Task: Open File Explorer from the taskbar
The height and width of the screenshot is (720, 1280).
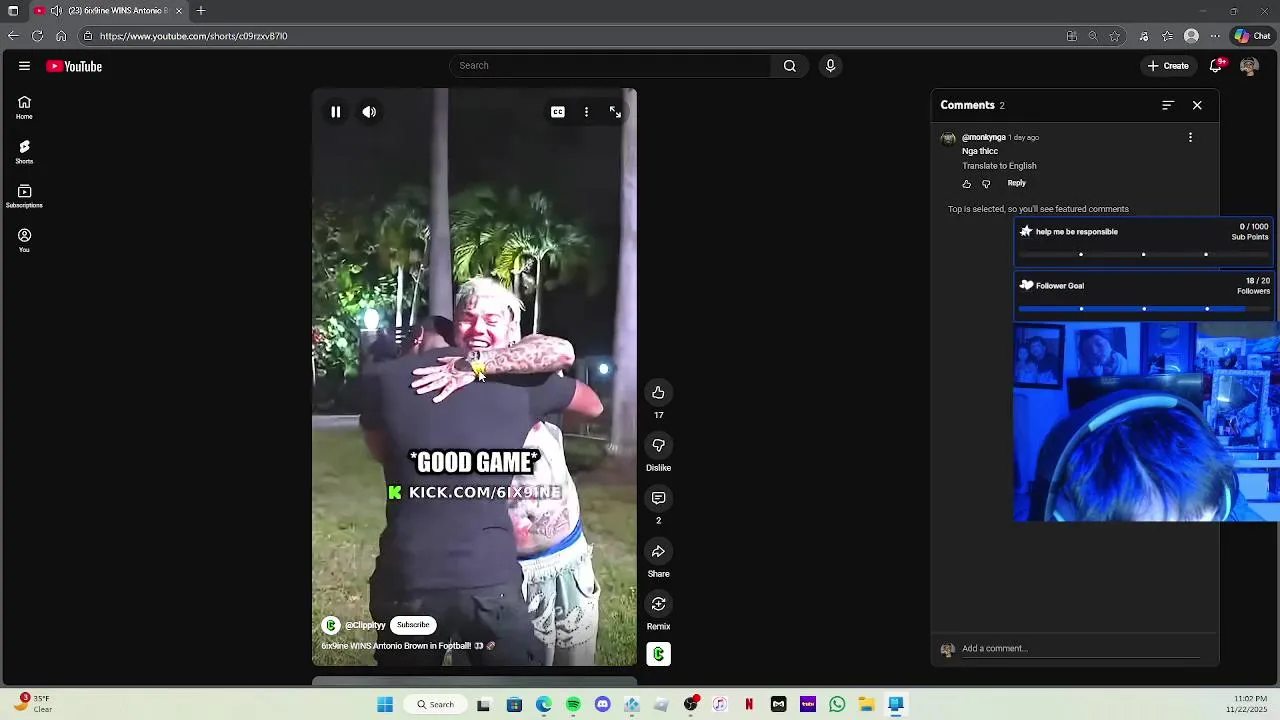Action: click(x=866, y=705)
